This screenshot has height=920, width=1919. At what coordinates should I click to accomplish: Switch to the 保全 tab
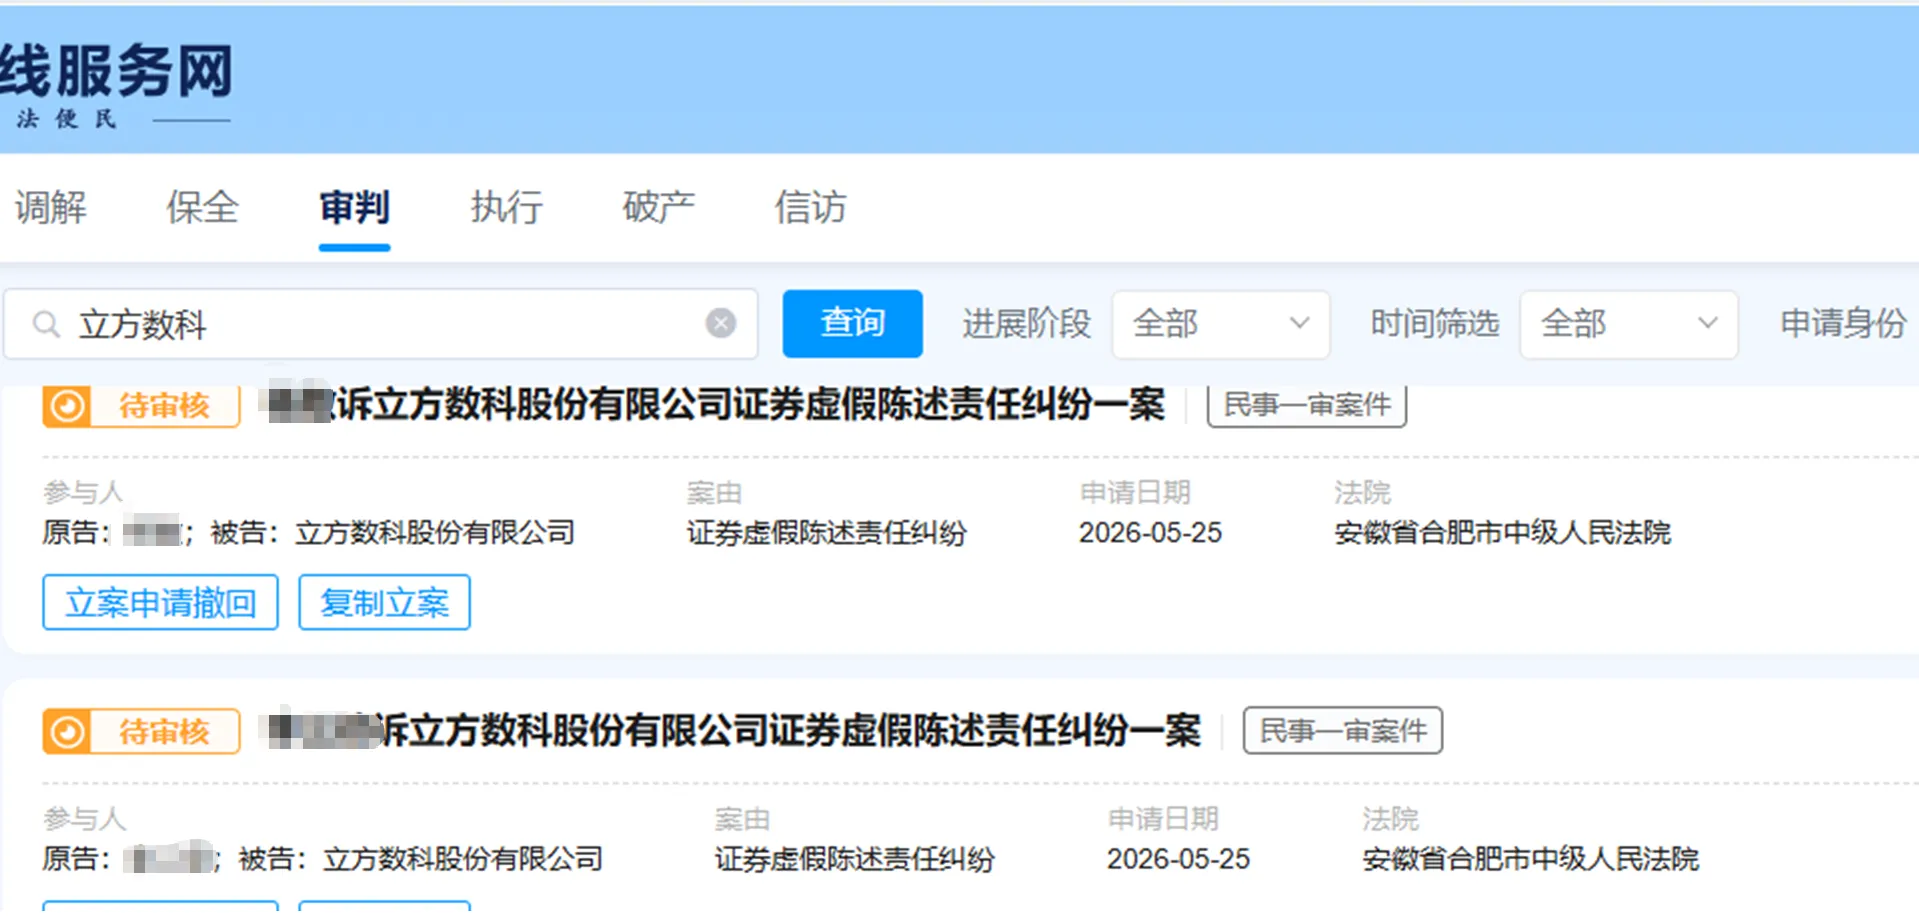coord(203,208)
